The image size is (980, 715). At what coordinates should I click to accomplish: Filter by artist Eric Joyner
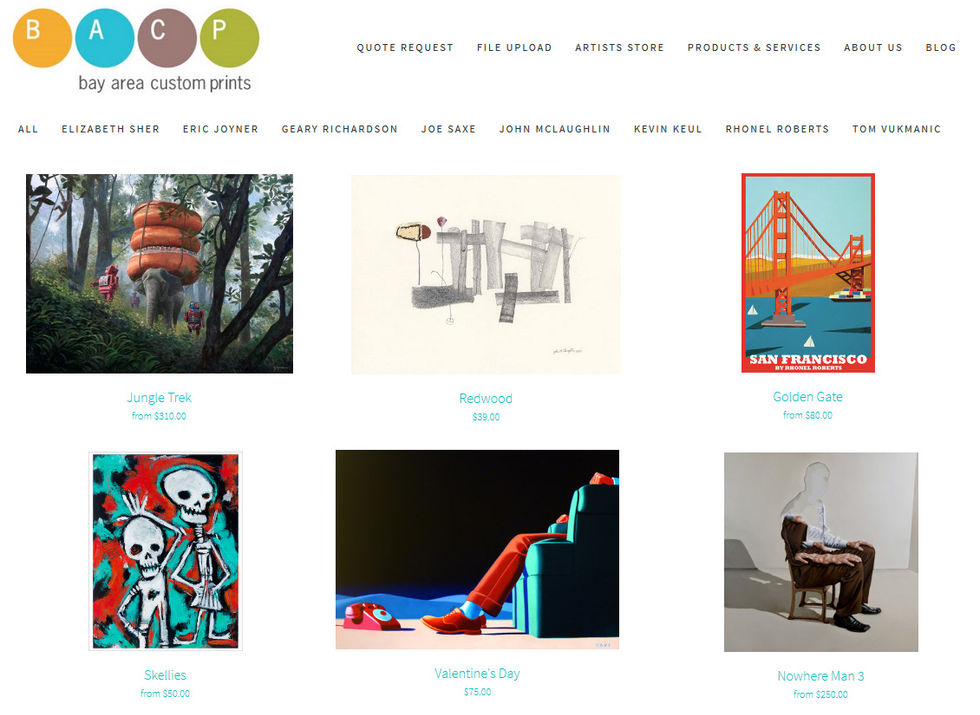[x=221, y=129]
